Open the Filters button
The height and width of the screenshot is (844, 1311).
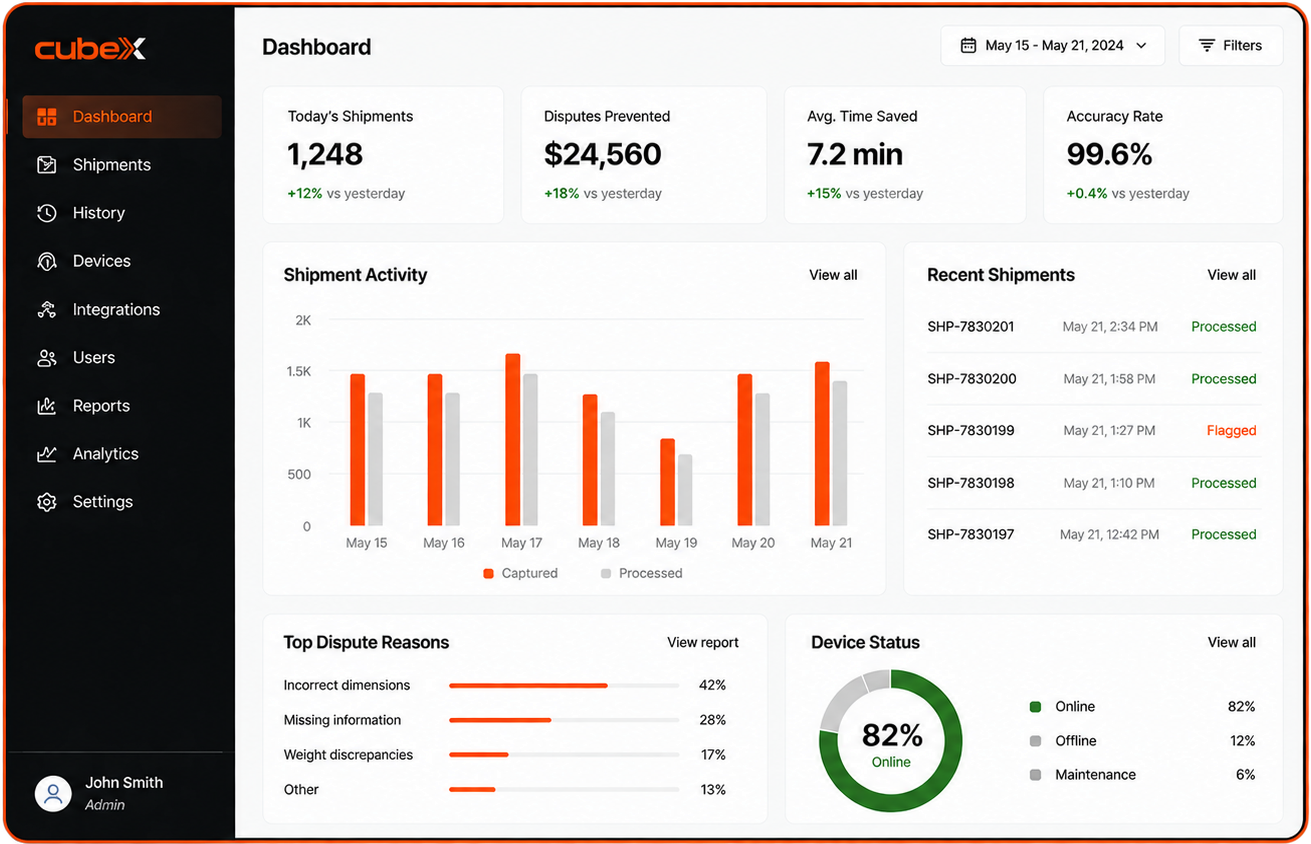click(1230, 46)
